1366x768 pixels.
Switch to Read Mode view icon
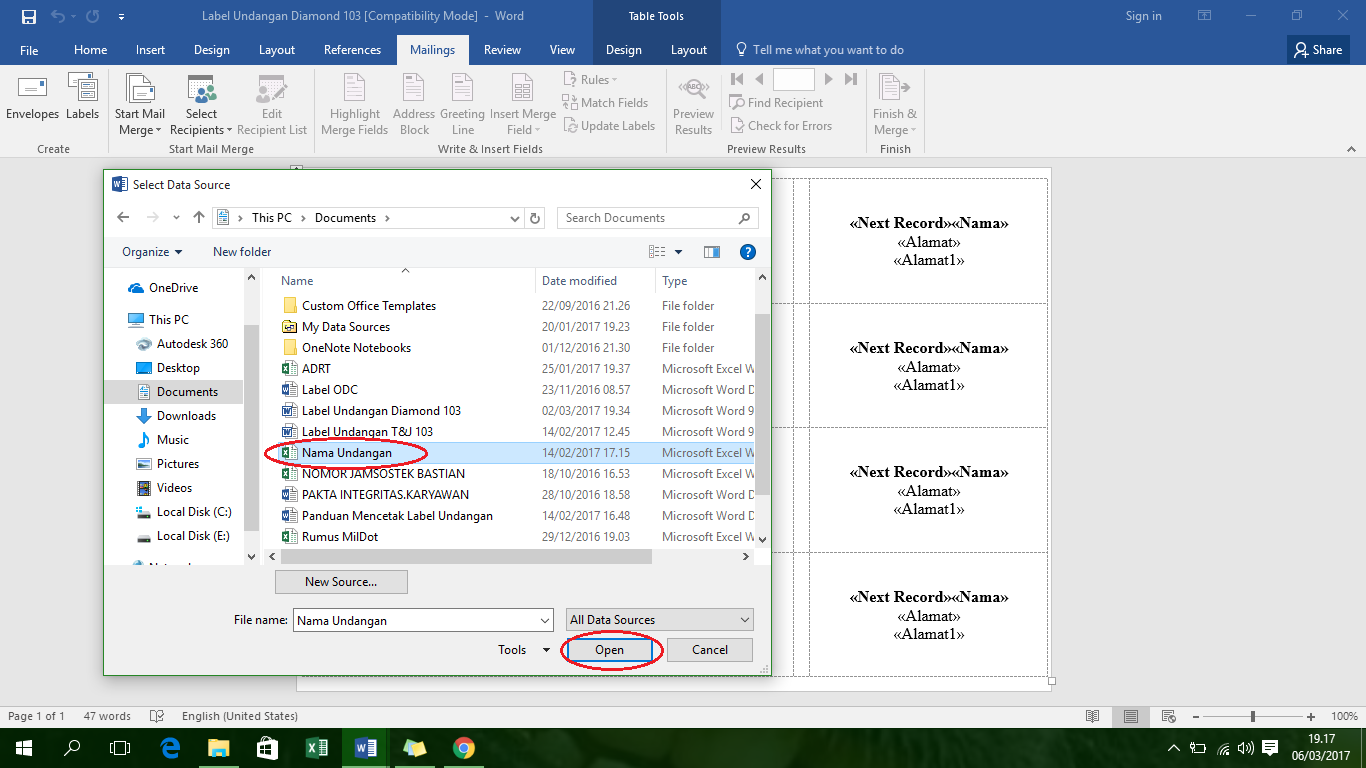pyautogui.click(x=1093, y=717)
